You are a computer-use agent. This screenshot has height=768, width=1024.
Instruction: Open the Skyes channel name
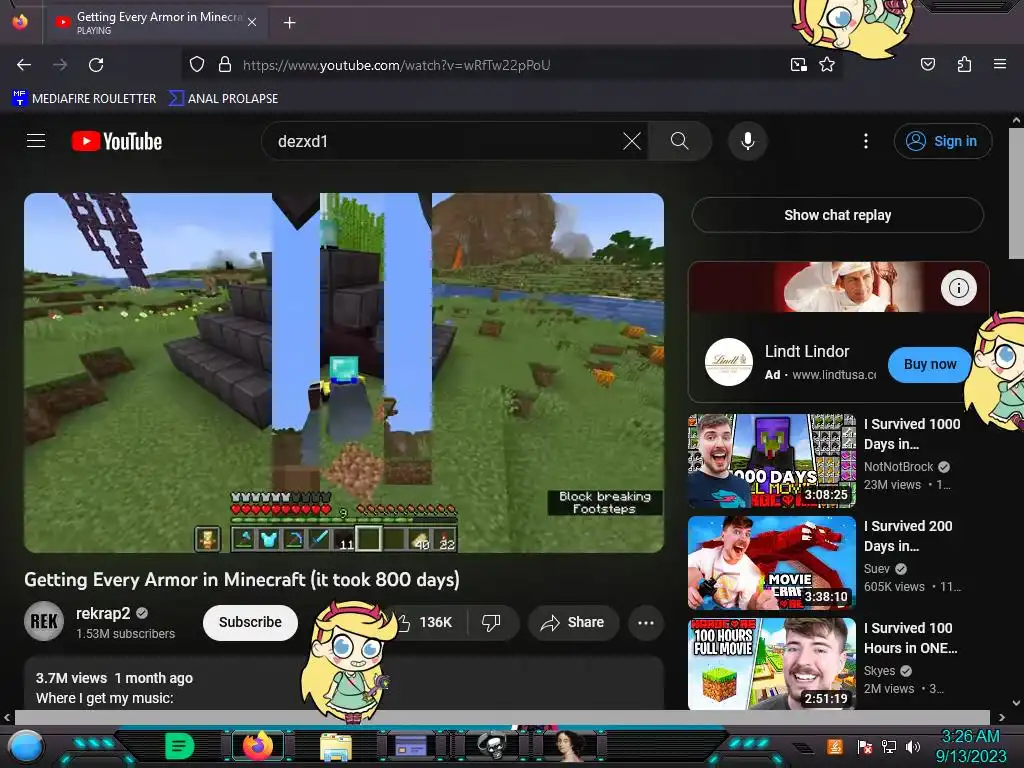click(x=879, y=670)
